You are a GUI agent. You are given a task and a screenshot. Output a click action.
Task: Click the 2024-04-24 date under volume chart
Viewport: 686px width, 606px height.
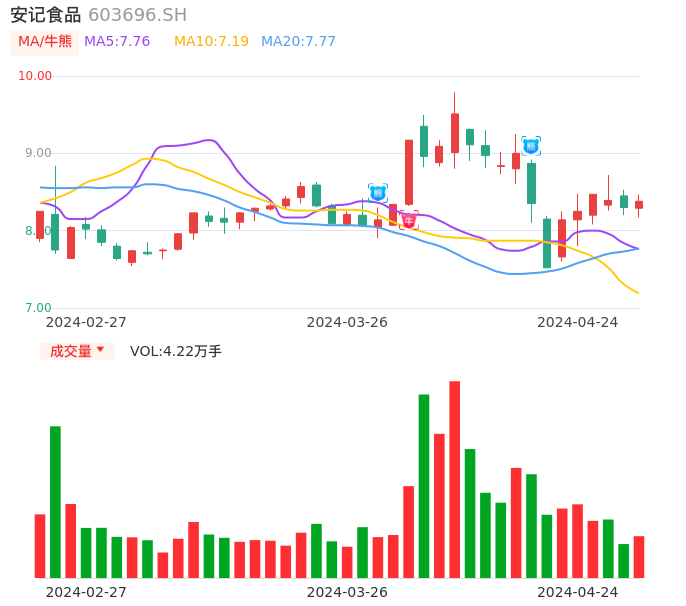point(578,592)
